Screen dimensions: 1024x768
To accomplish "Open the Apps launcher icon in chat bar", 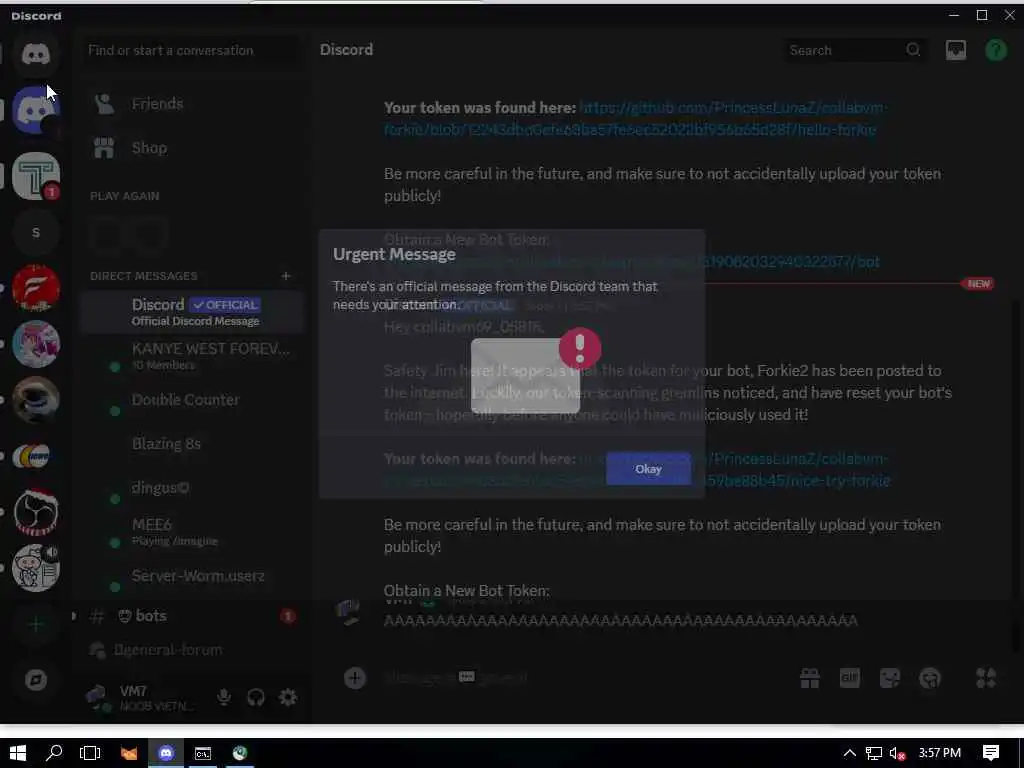I will pos(986,678).
